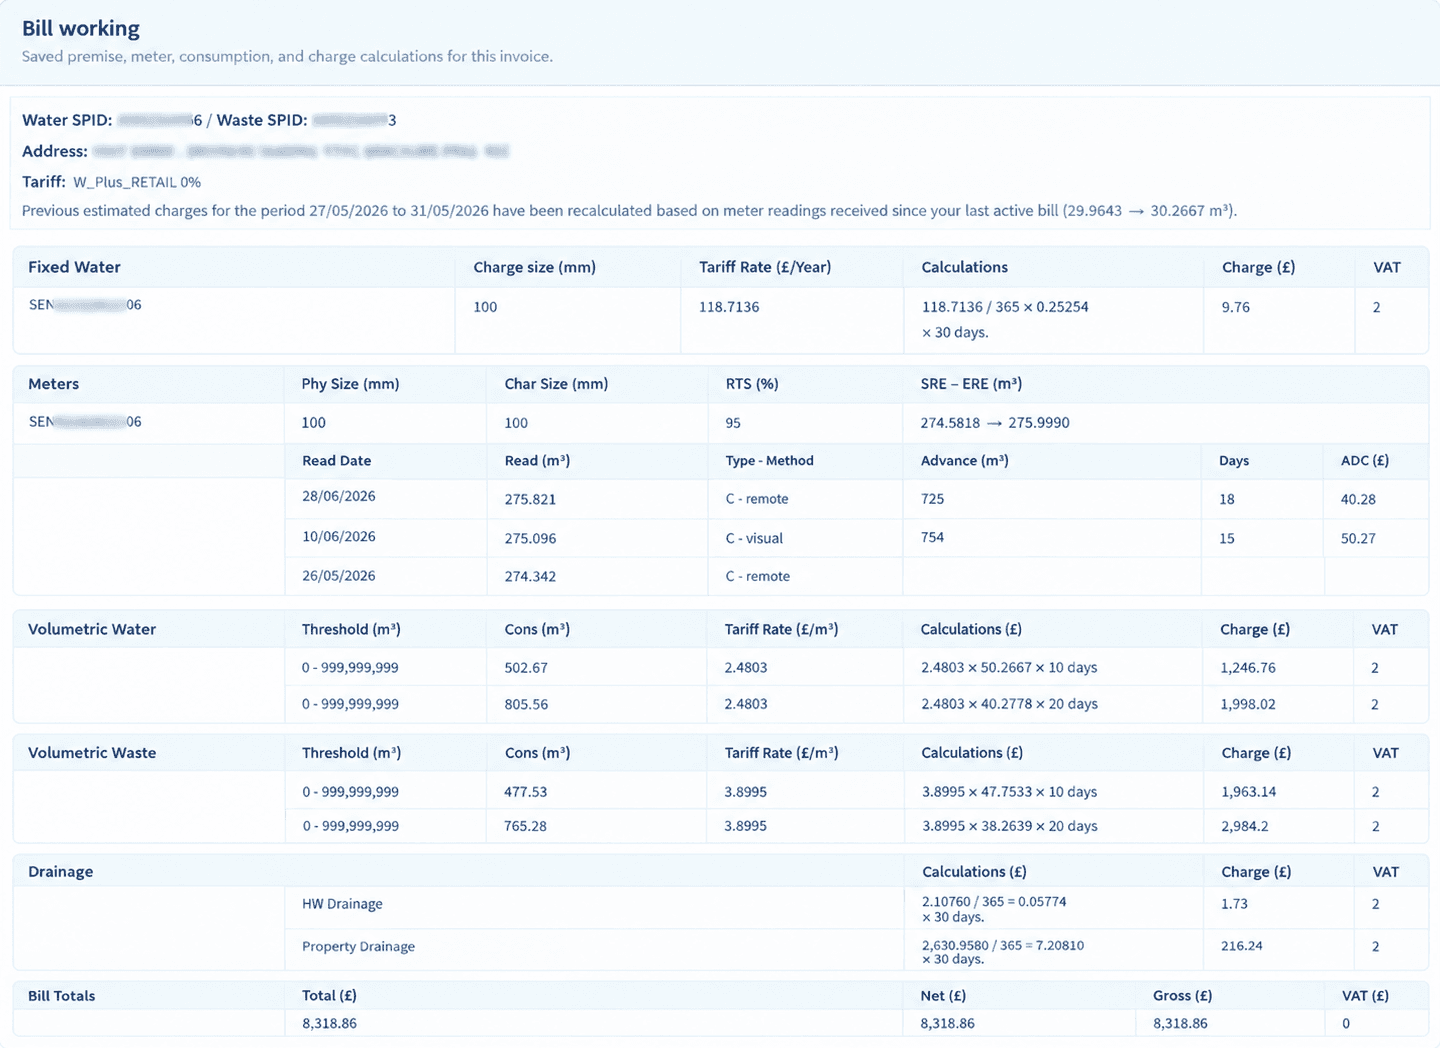This screenshot has width=1440, height=1048.
Task: Select the "Phy Size (mm)" column header
Action: tap(350, 384)
